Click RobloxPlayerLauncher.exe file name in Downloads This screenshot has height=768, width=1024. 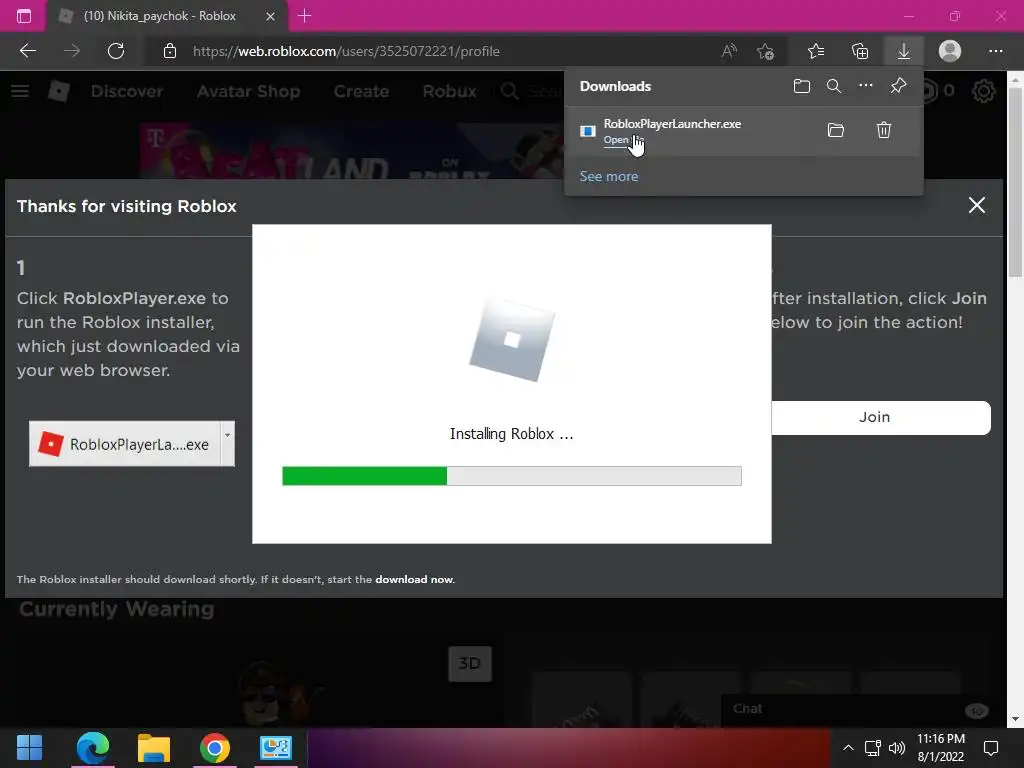coord(672,123)
